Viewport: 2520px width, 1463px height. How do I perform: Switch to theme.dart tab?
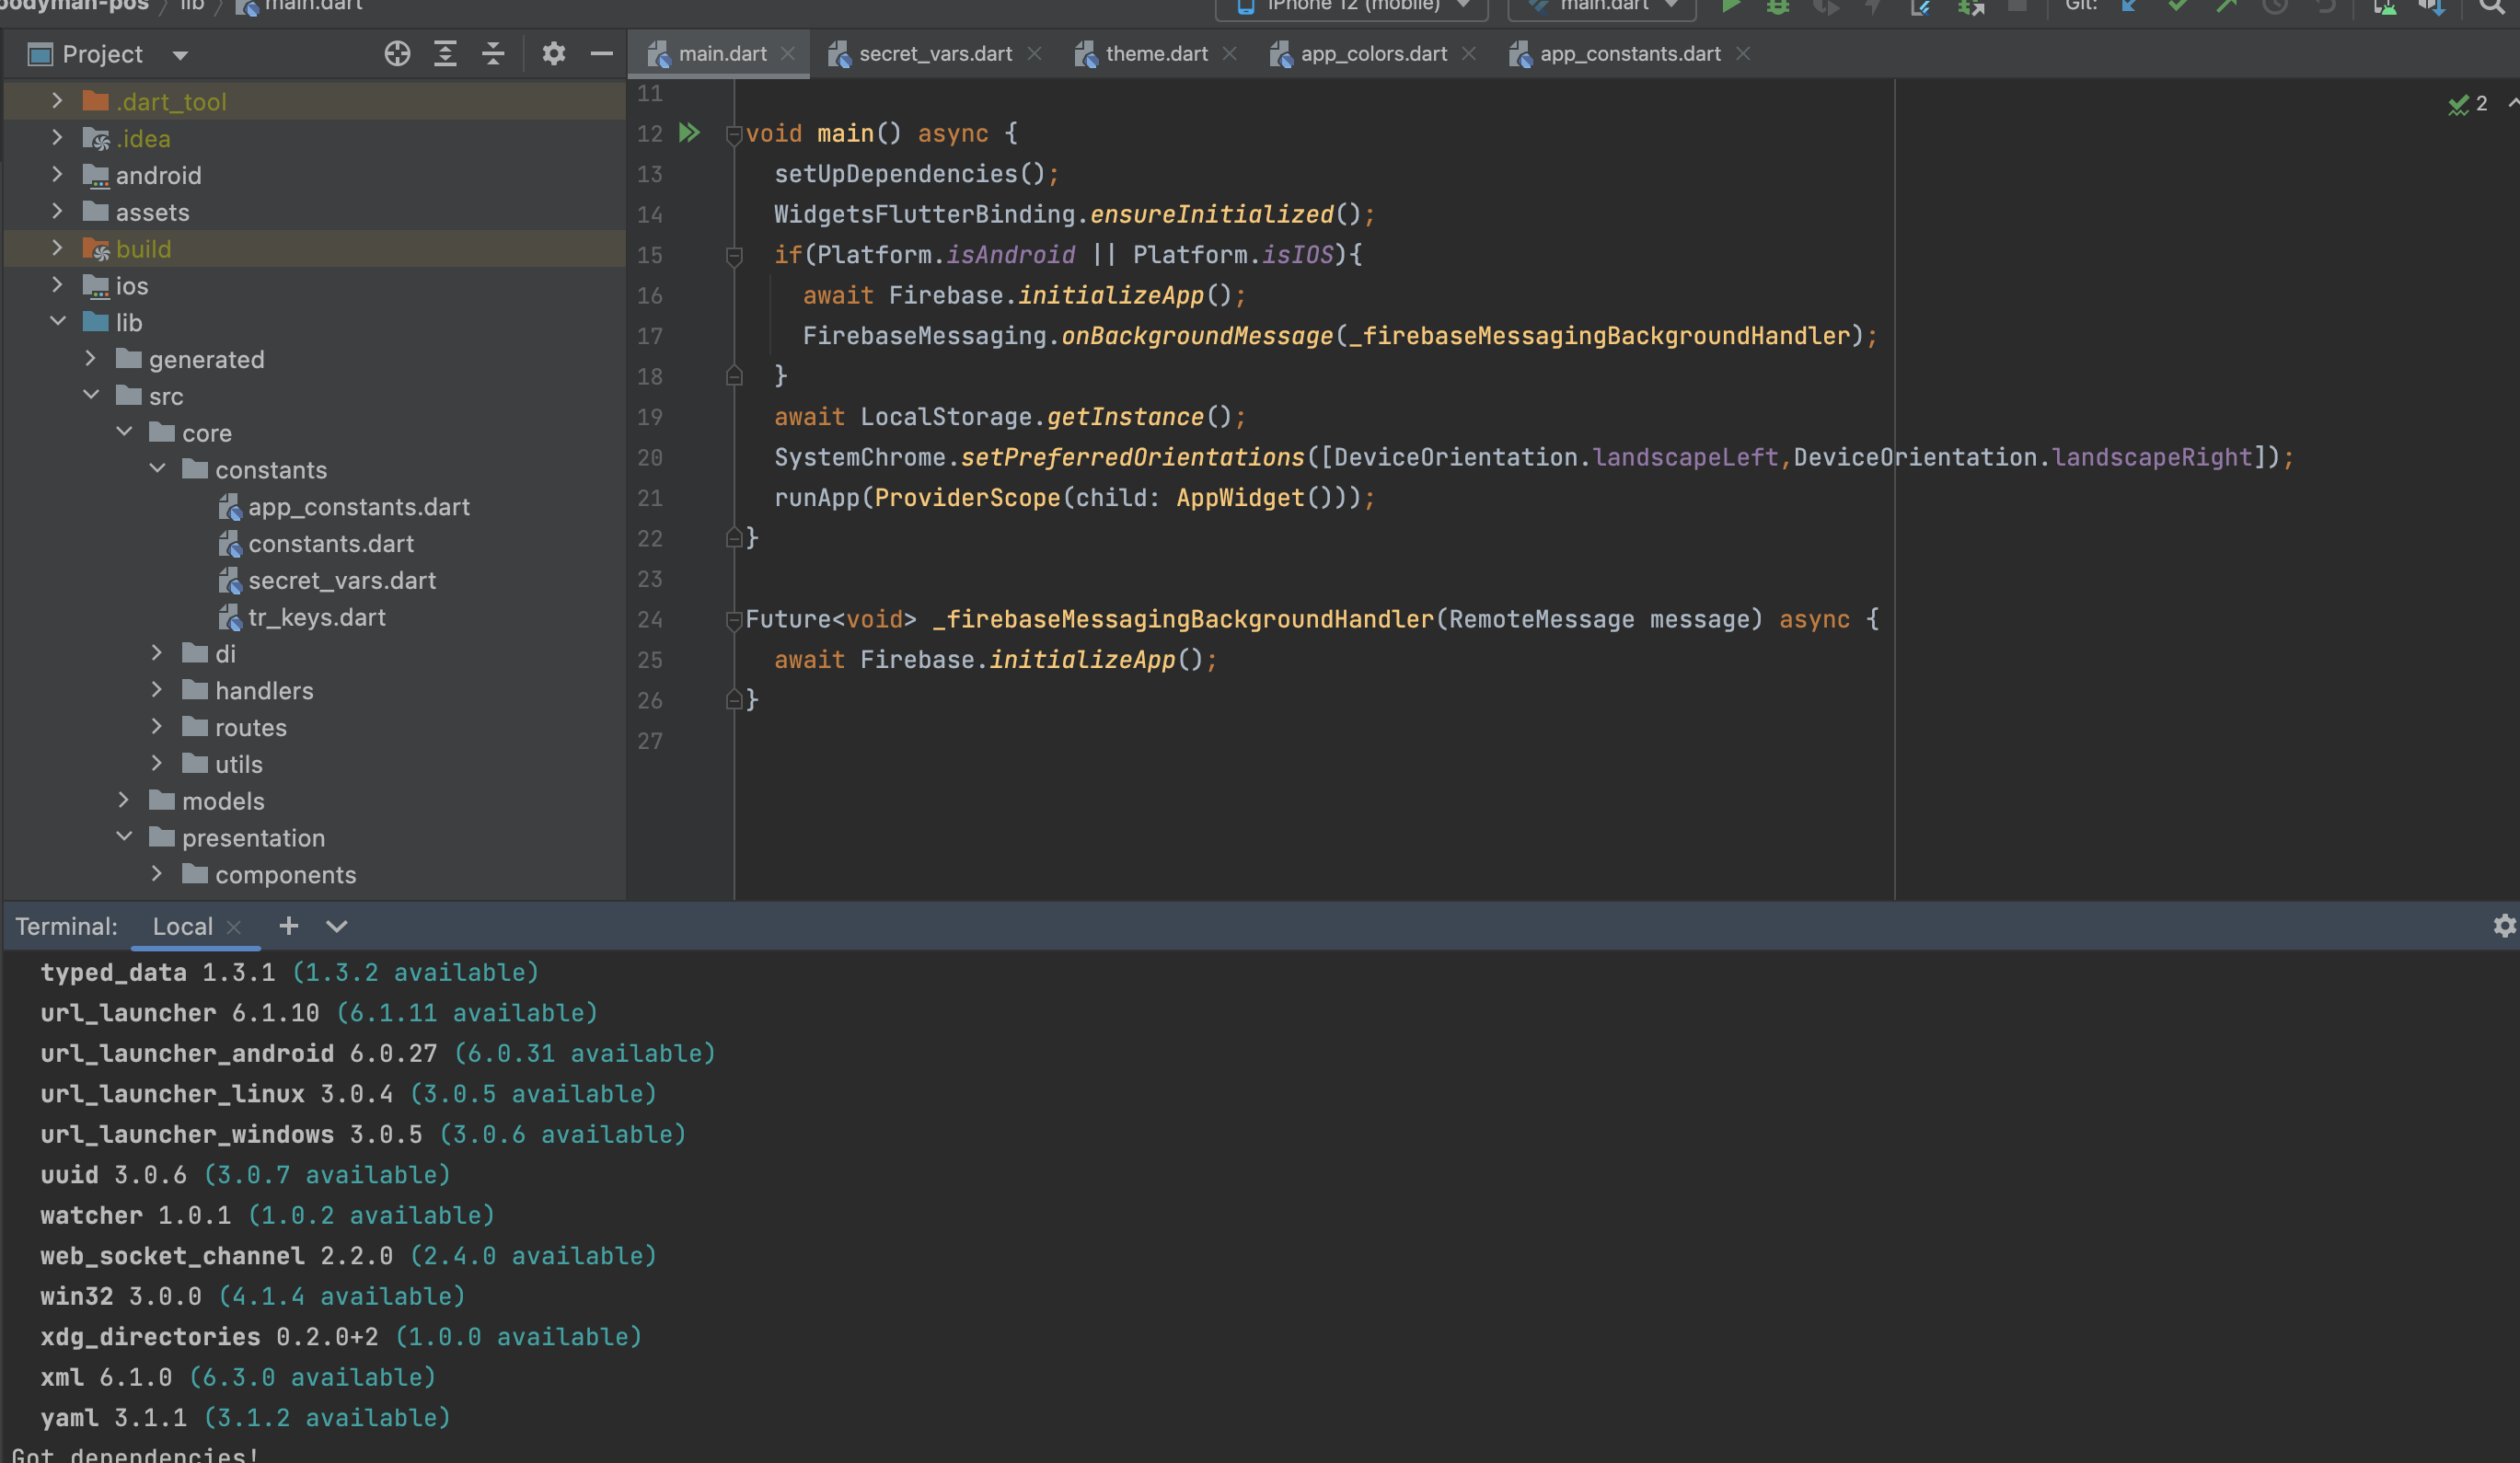tap(1156, 54)
